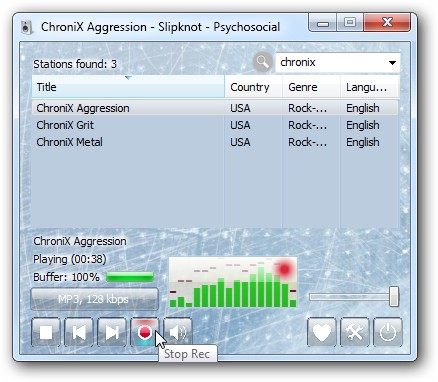438x382 pixels.
Task: Click the volume slider handle
Action: (394, 296)
